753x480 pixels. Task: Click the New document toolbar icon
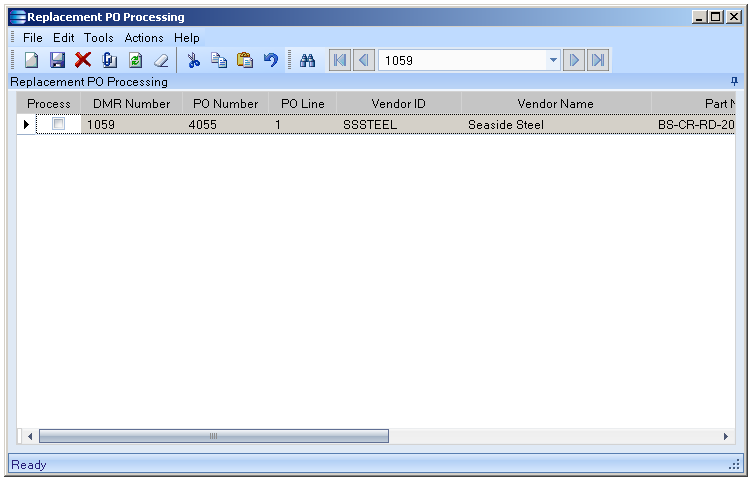click(x=32, y=60)
